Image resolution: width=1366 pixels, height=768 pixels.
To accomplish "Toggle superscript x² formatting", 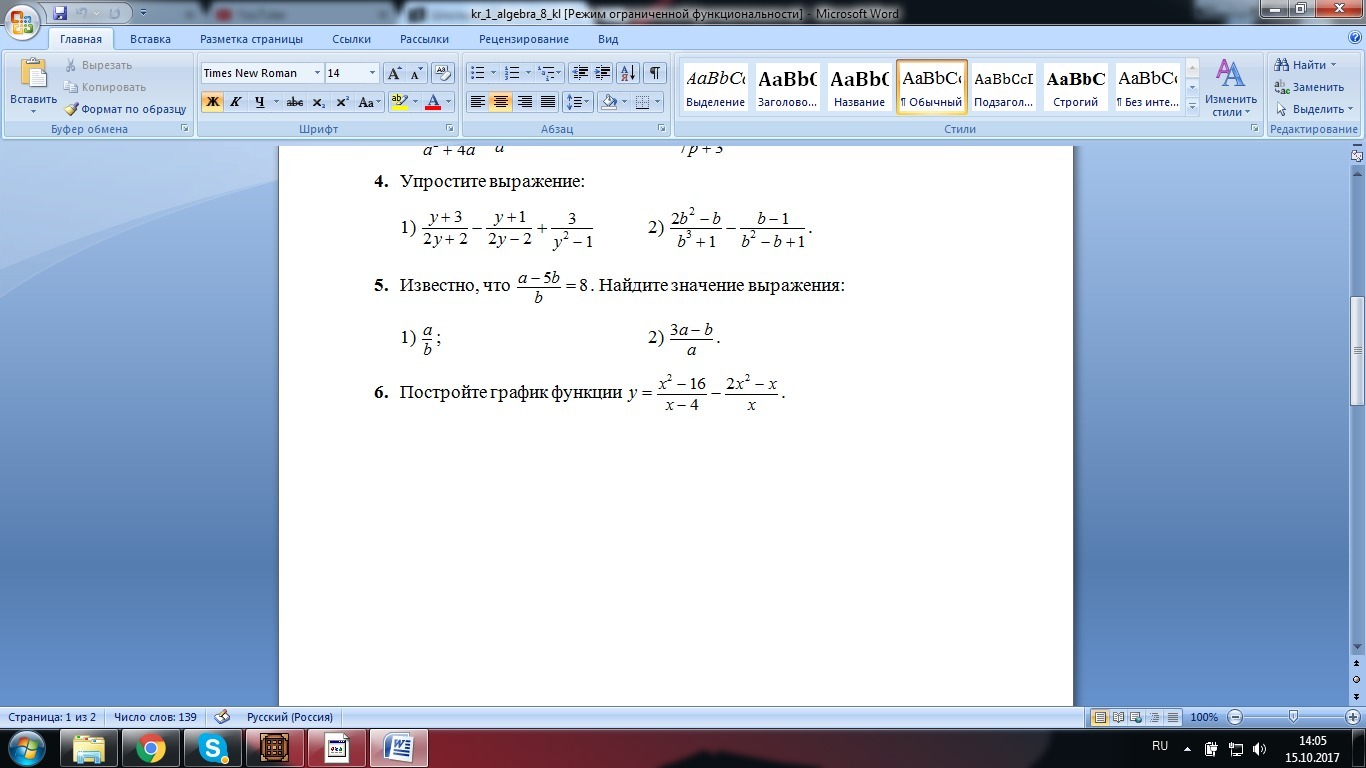I will click(342, 102).
